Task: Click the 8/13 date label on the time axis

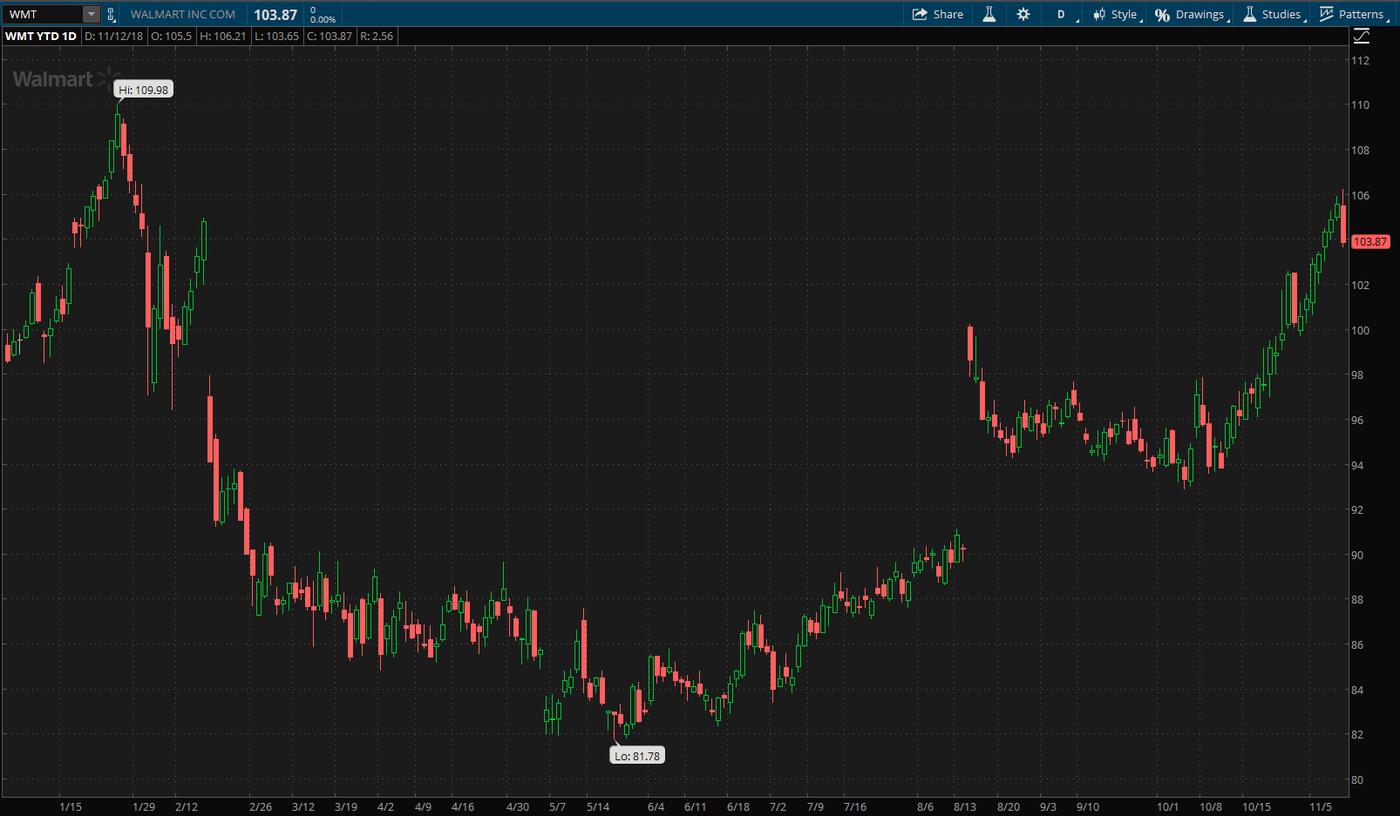Action: (964, 806)
